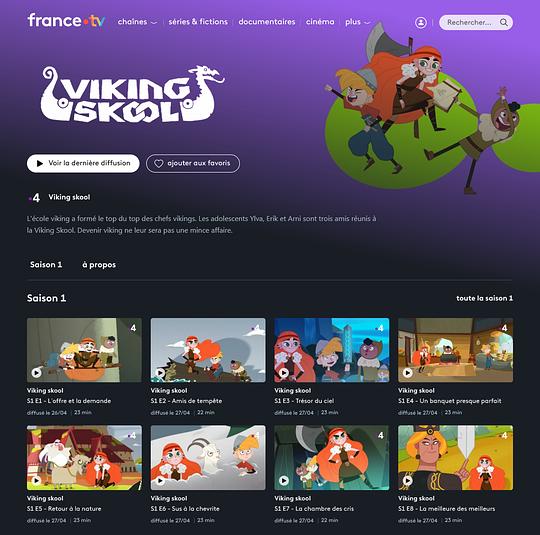Click play icon on S1 E8 thumbnail
The image size is (540, 535).
(407, 480)
